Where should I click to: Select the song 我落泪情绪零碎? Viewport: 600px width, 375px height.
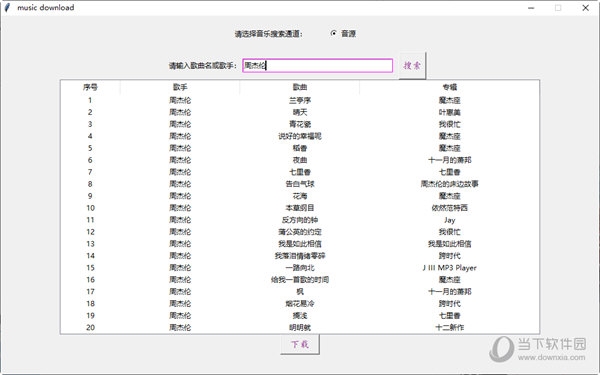(300, 256)
